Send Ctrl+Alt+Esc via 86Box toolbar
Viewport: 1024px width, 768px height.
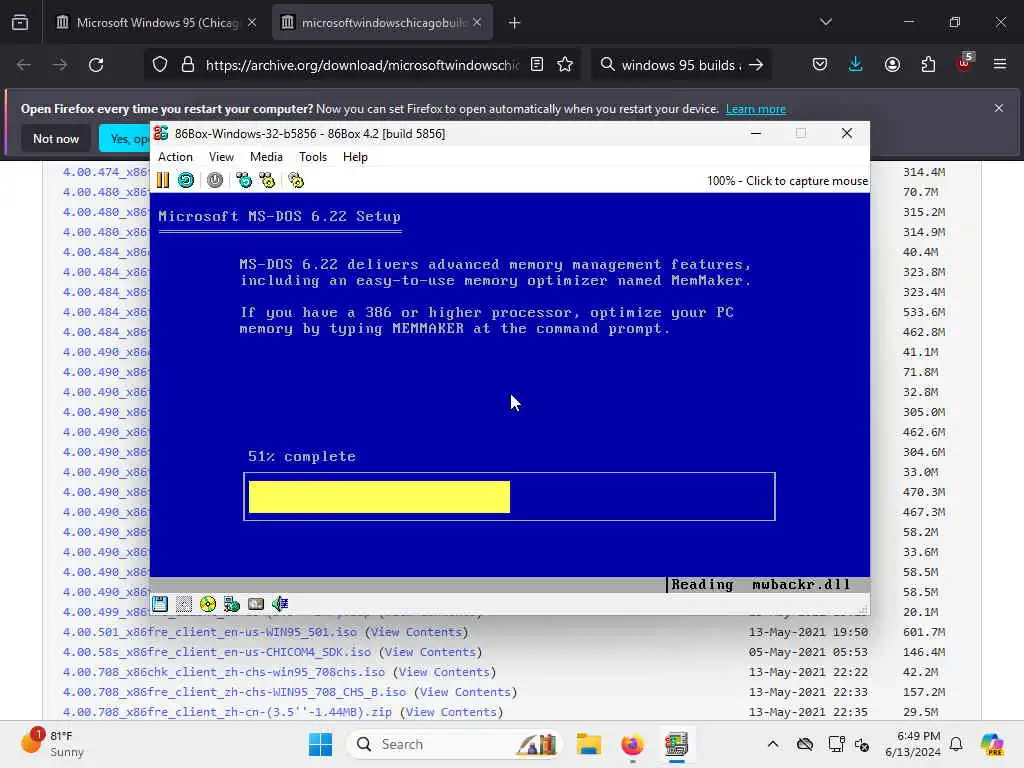(x=268, y=180)
